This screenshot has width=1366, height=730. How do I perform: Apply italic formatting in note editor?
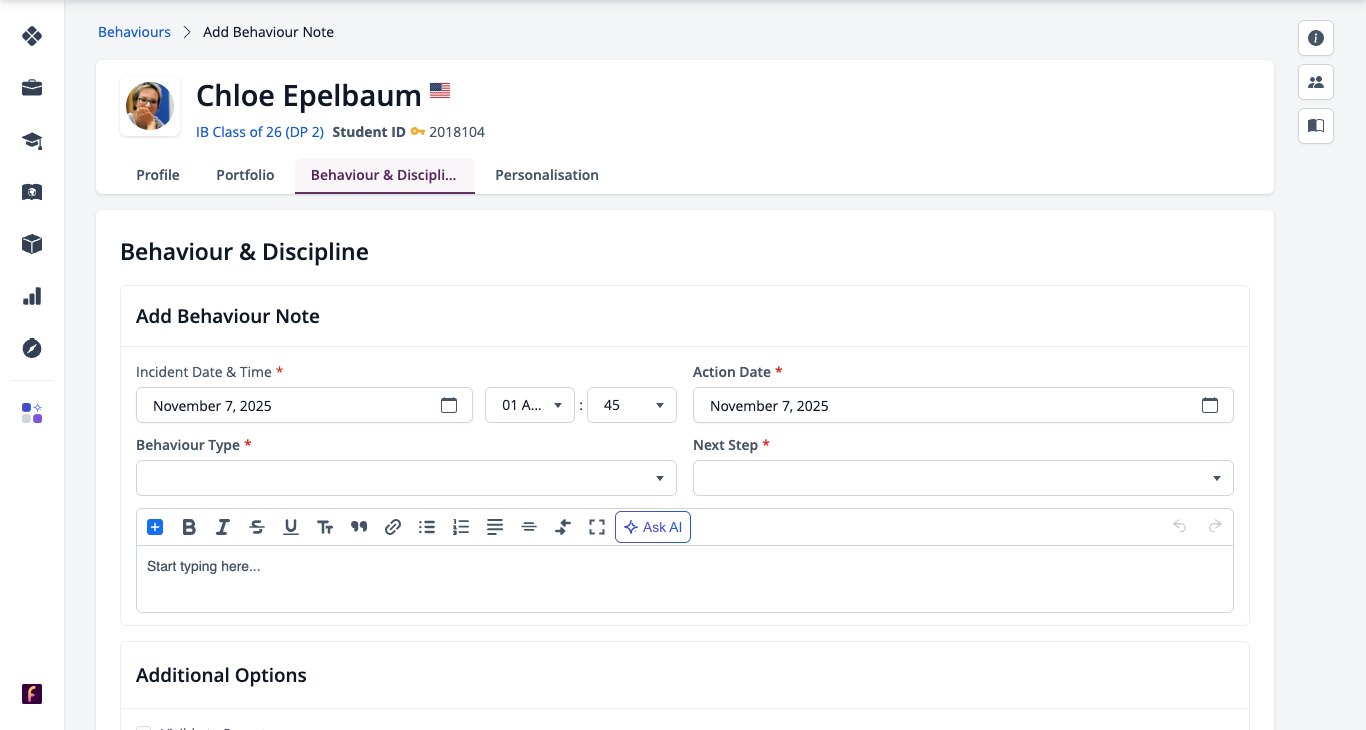(223, 527)
